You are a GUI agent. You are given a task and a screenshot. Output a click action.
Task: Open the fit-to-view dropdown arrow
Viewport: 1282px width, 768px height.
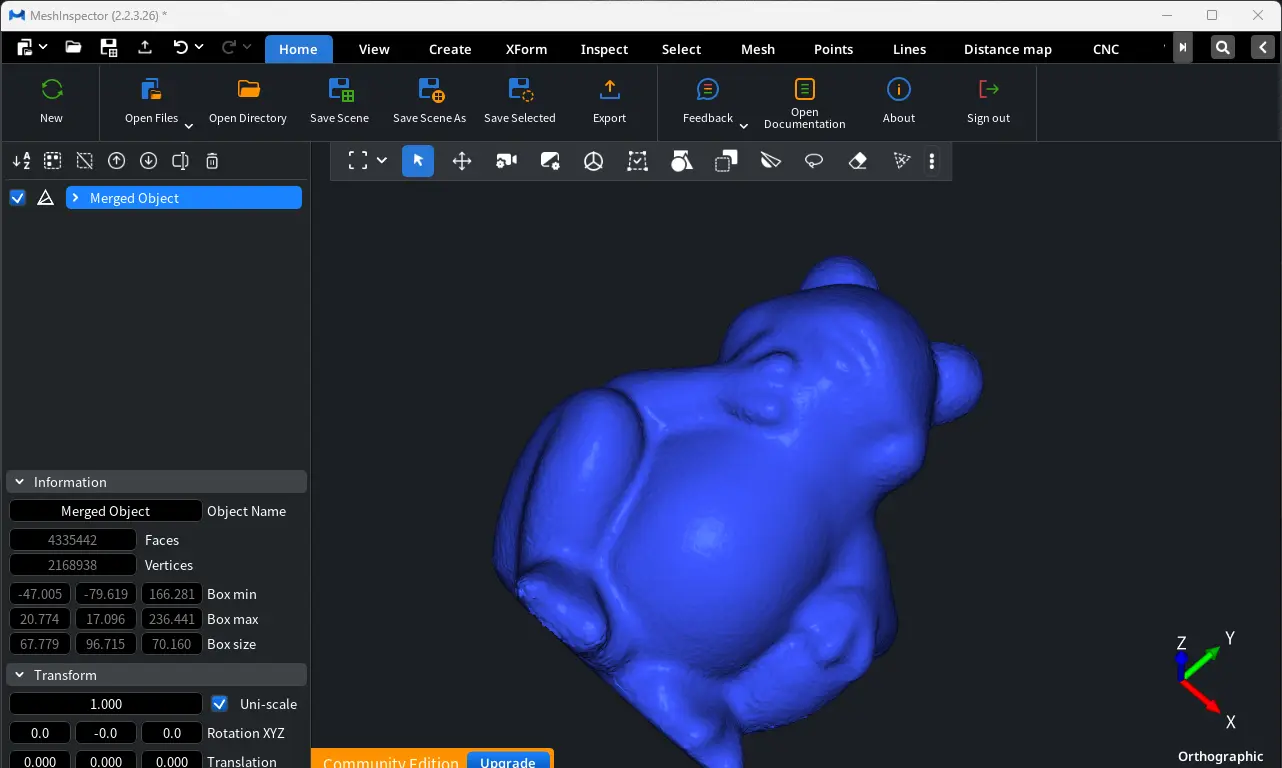[x=382, y=161]
